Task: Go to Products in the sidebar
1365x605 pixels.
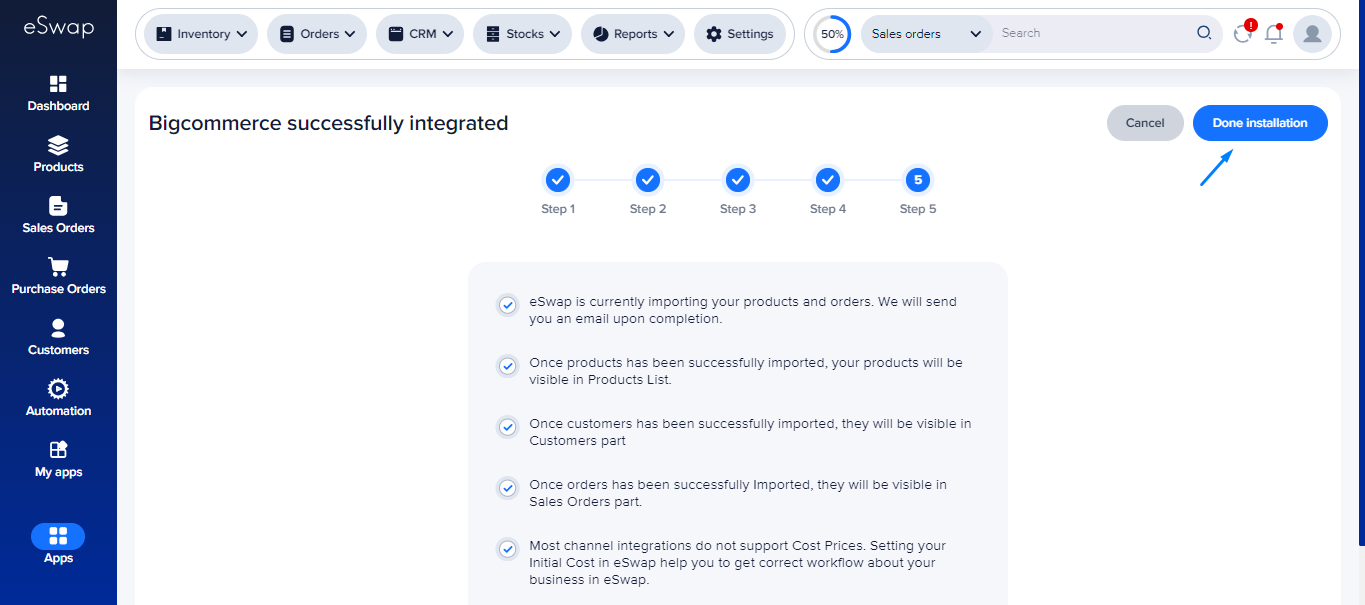Action: (x=58, y=146)
